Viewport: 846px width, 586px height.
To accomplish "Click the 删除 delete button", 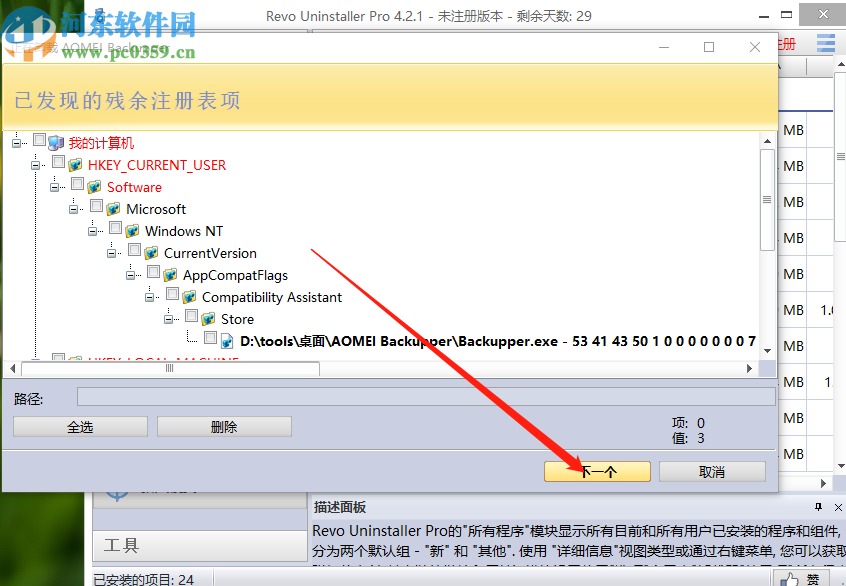I will [x=224, y=427].
